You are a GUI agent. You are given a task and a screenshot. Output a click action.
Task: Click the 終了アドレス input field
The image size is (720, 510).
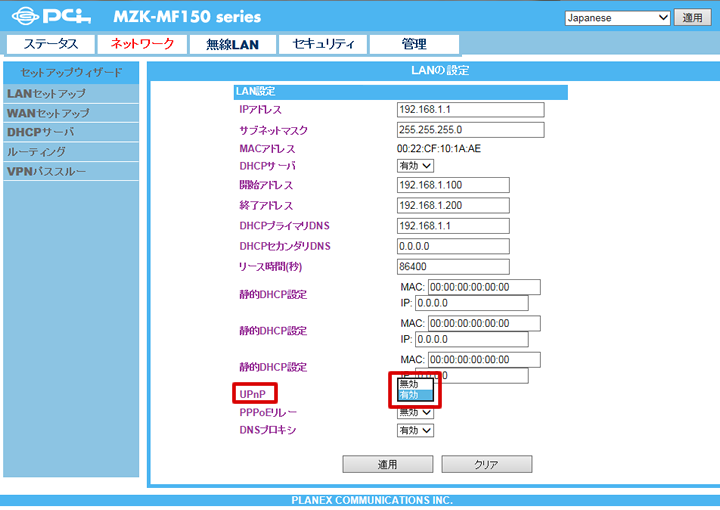coord(453,205)
